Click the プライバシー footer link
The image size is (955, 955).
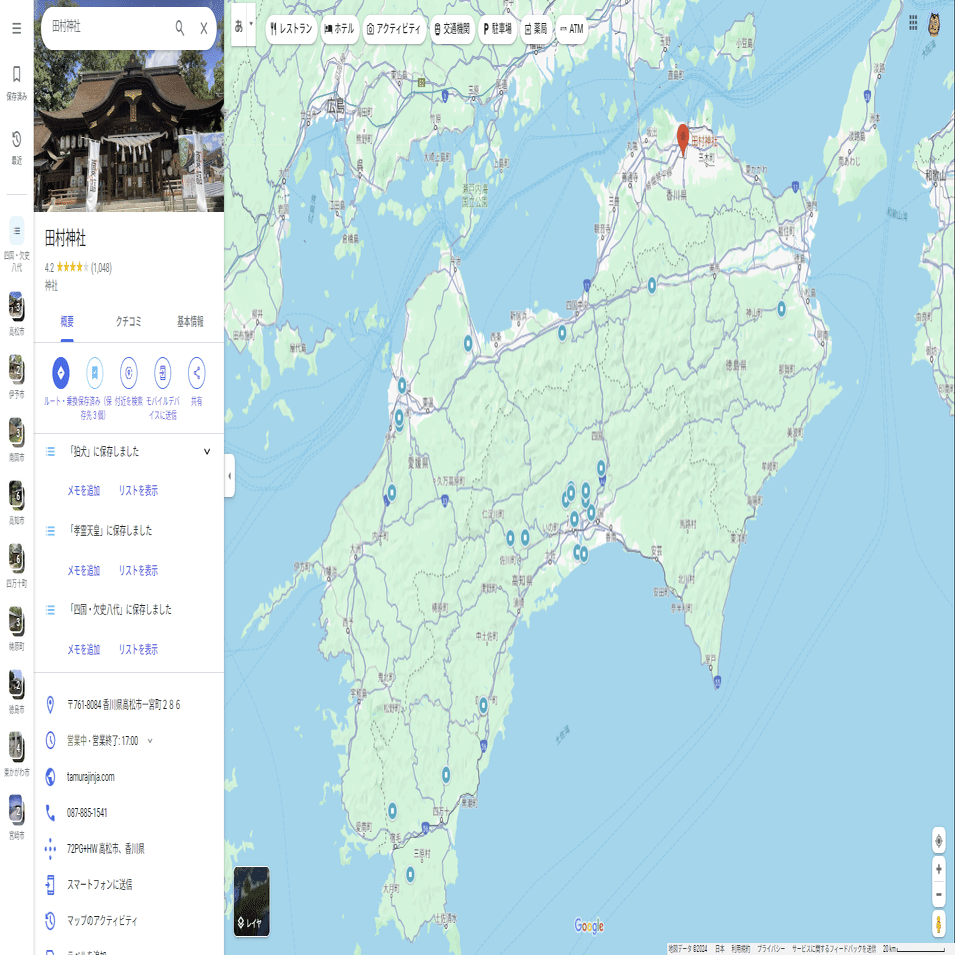[x=770, y=949]
